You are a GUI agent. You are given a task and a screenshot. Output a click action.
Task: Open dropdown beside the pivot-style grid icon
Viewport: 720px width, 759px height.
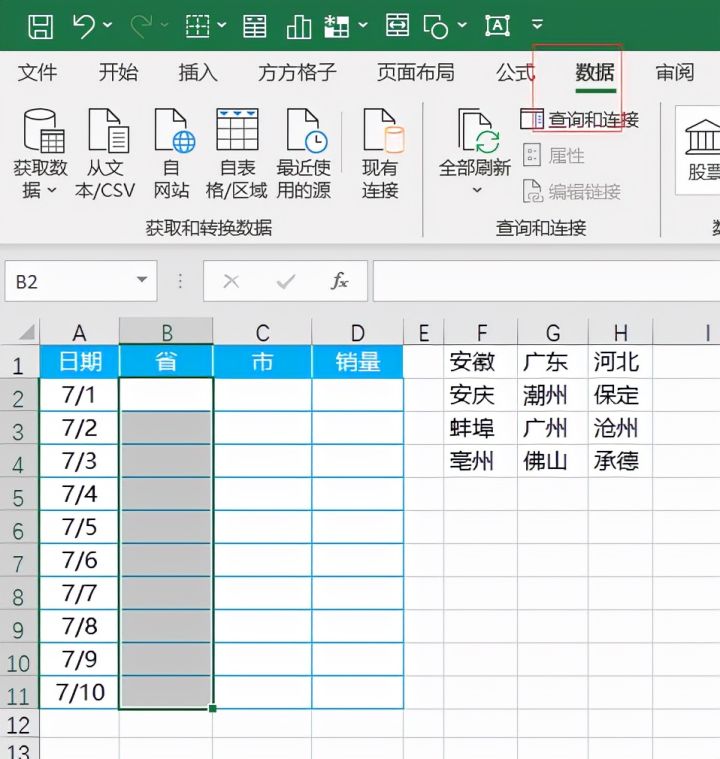click(x=363, y=24)
